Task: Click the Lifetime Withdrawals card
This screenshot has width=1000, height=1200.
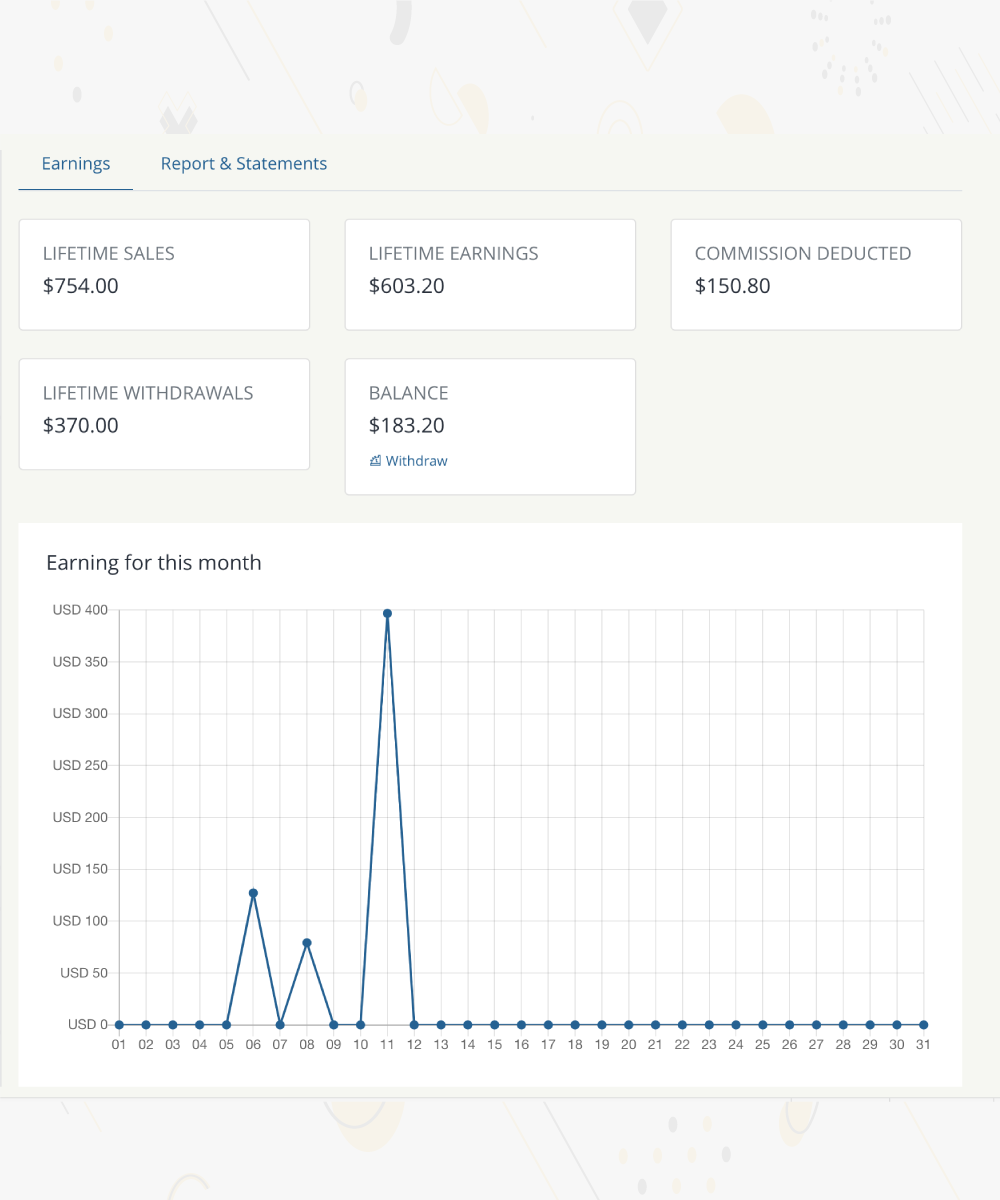Action: [164, 413]
